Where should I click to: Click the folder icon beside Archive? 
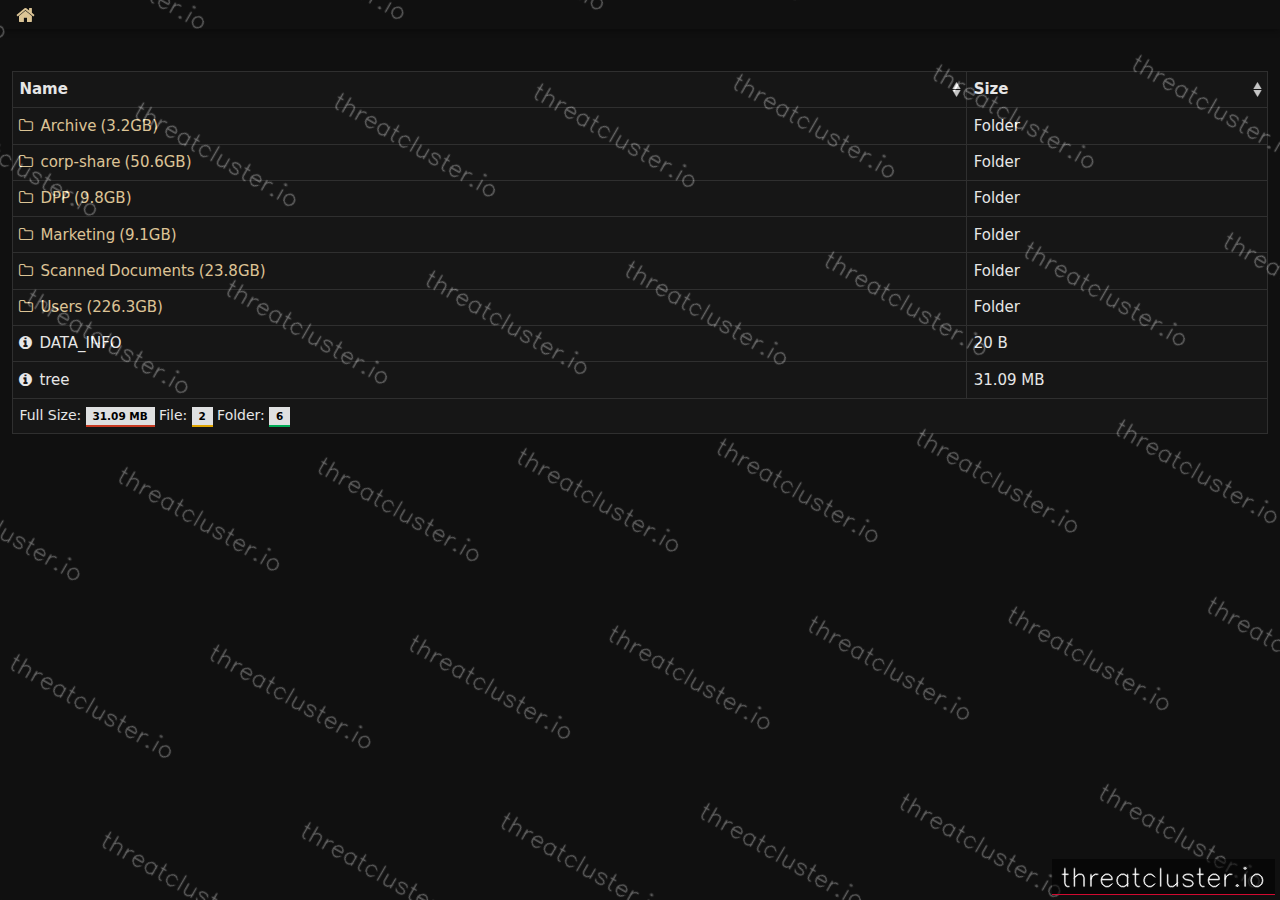[x=26, y=125]
